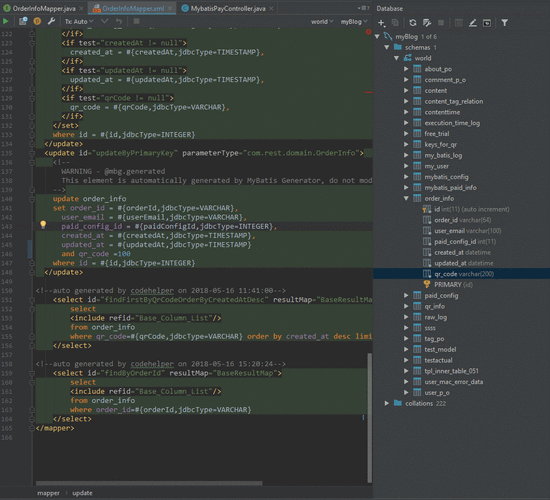Click the Commit checkmark icon
Viewport: 550px width, 500px height.
click(x=105, y=21)
